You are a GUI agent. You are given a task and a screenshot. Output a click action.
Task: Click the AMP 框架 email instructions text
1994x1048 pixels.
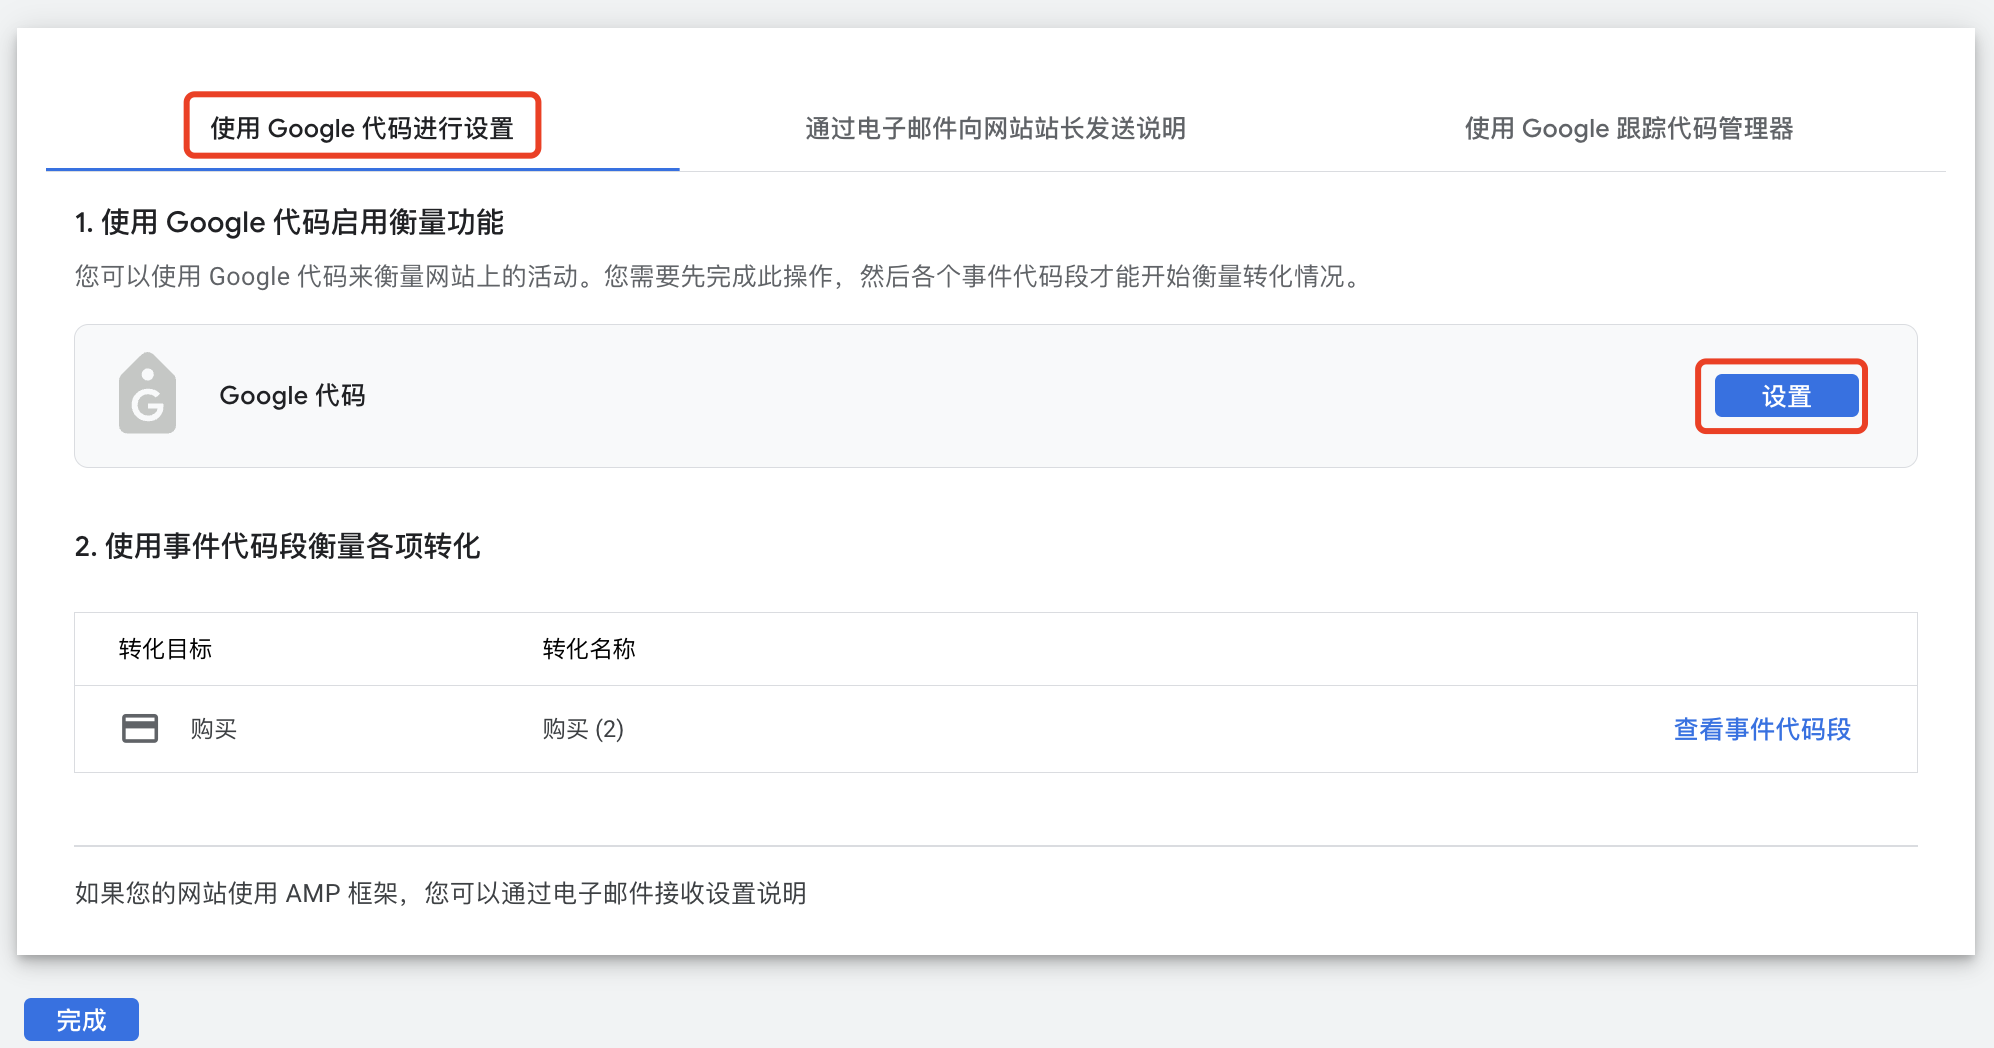(x=441, y=893)
